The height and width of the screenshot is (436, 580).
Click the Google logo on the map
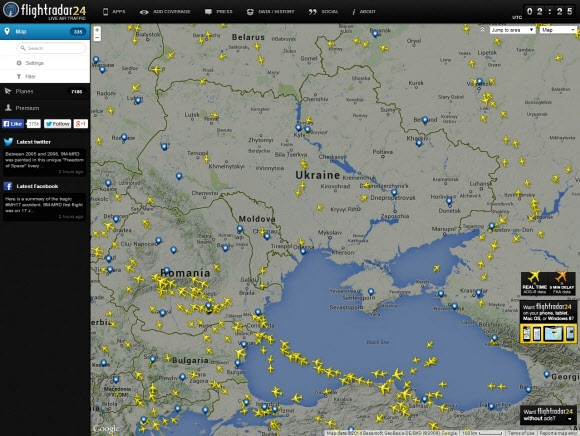106,428
